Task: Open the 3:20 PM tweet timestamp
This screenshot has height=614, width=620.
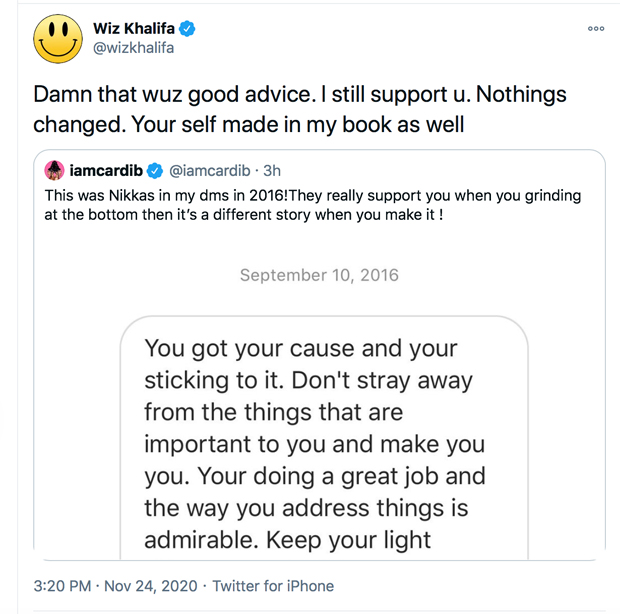Action: click(62, 586)
